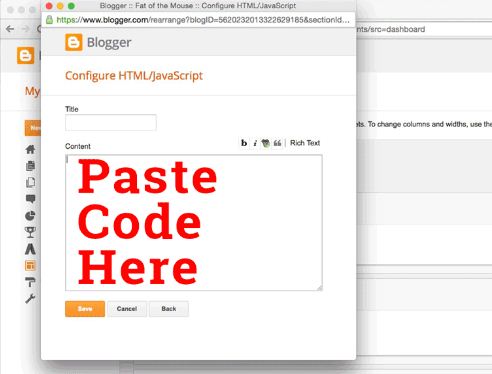This screenshot has width=492, height=374.
Task: Open Comments icon in background sidebar
Action: coord(30,199)
